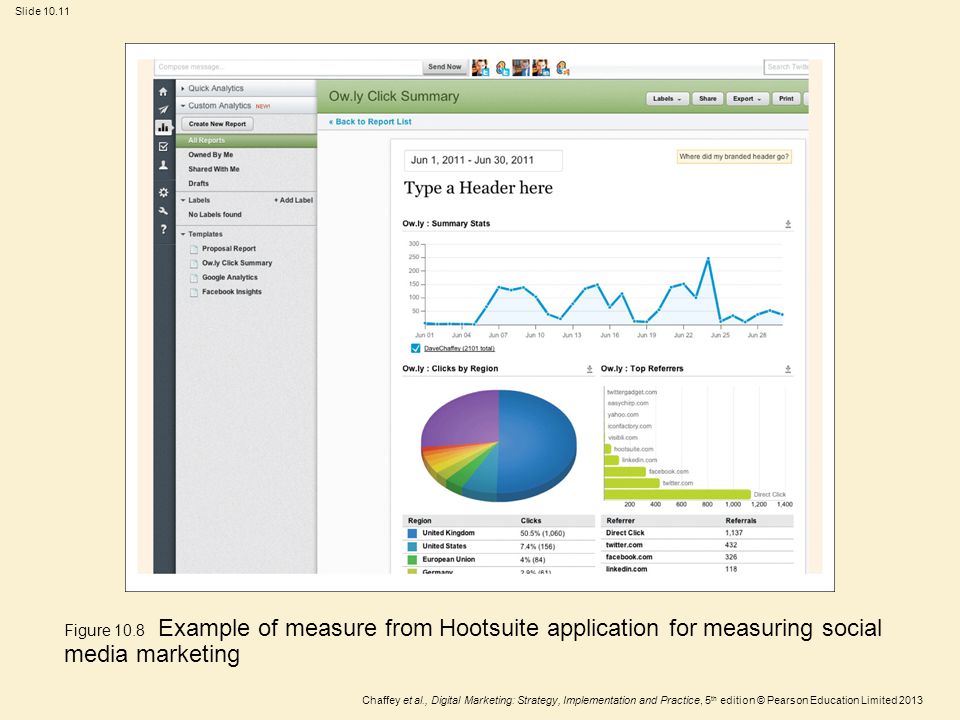Click the Send Now button
The height and width of the screenshot is (720, 960).
pyautogui.click(x=444, y=67)
